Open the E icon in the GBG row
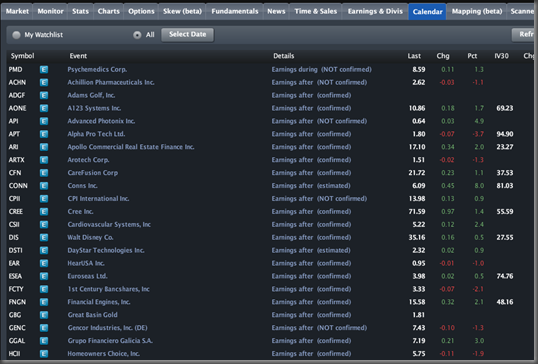 click(x=44, y=315)
